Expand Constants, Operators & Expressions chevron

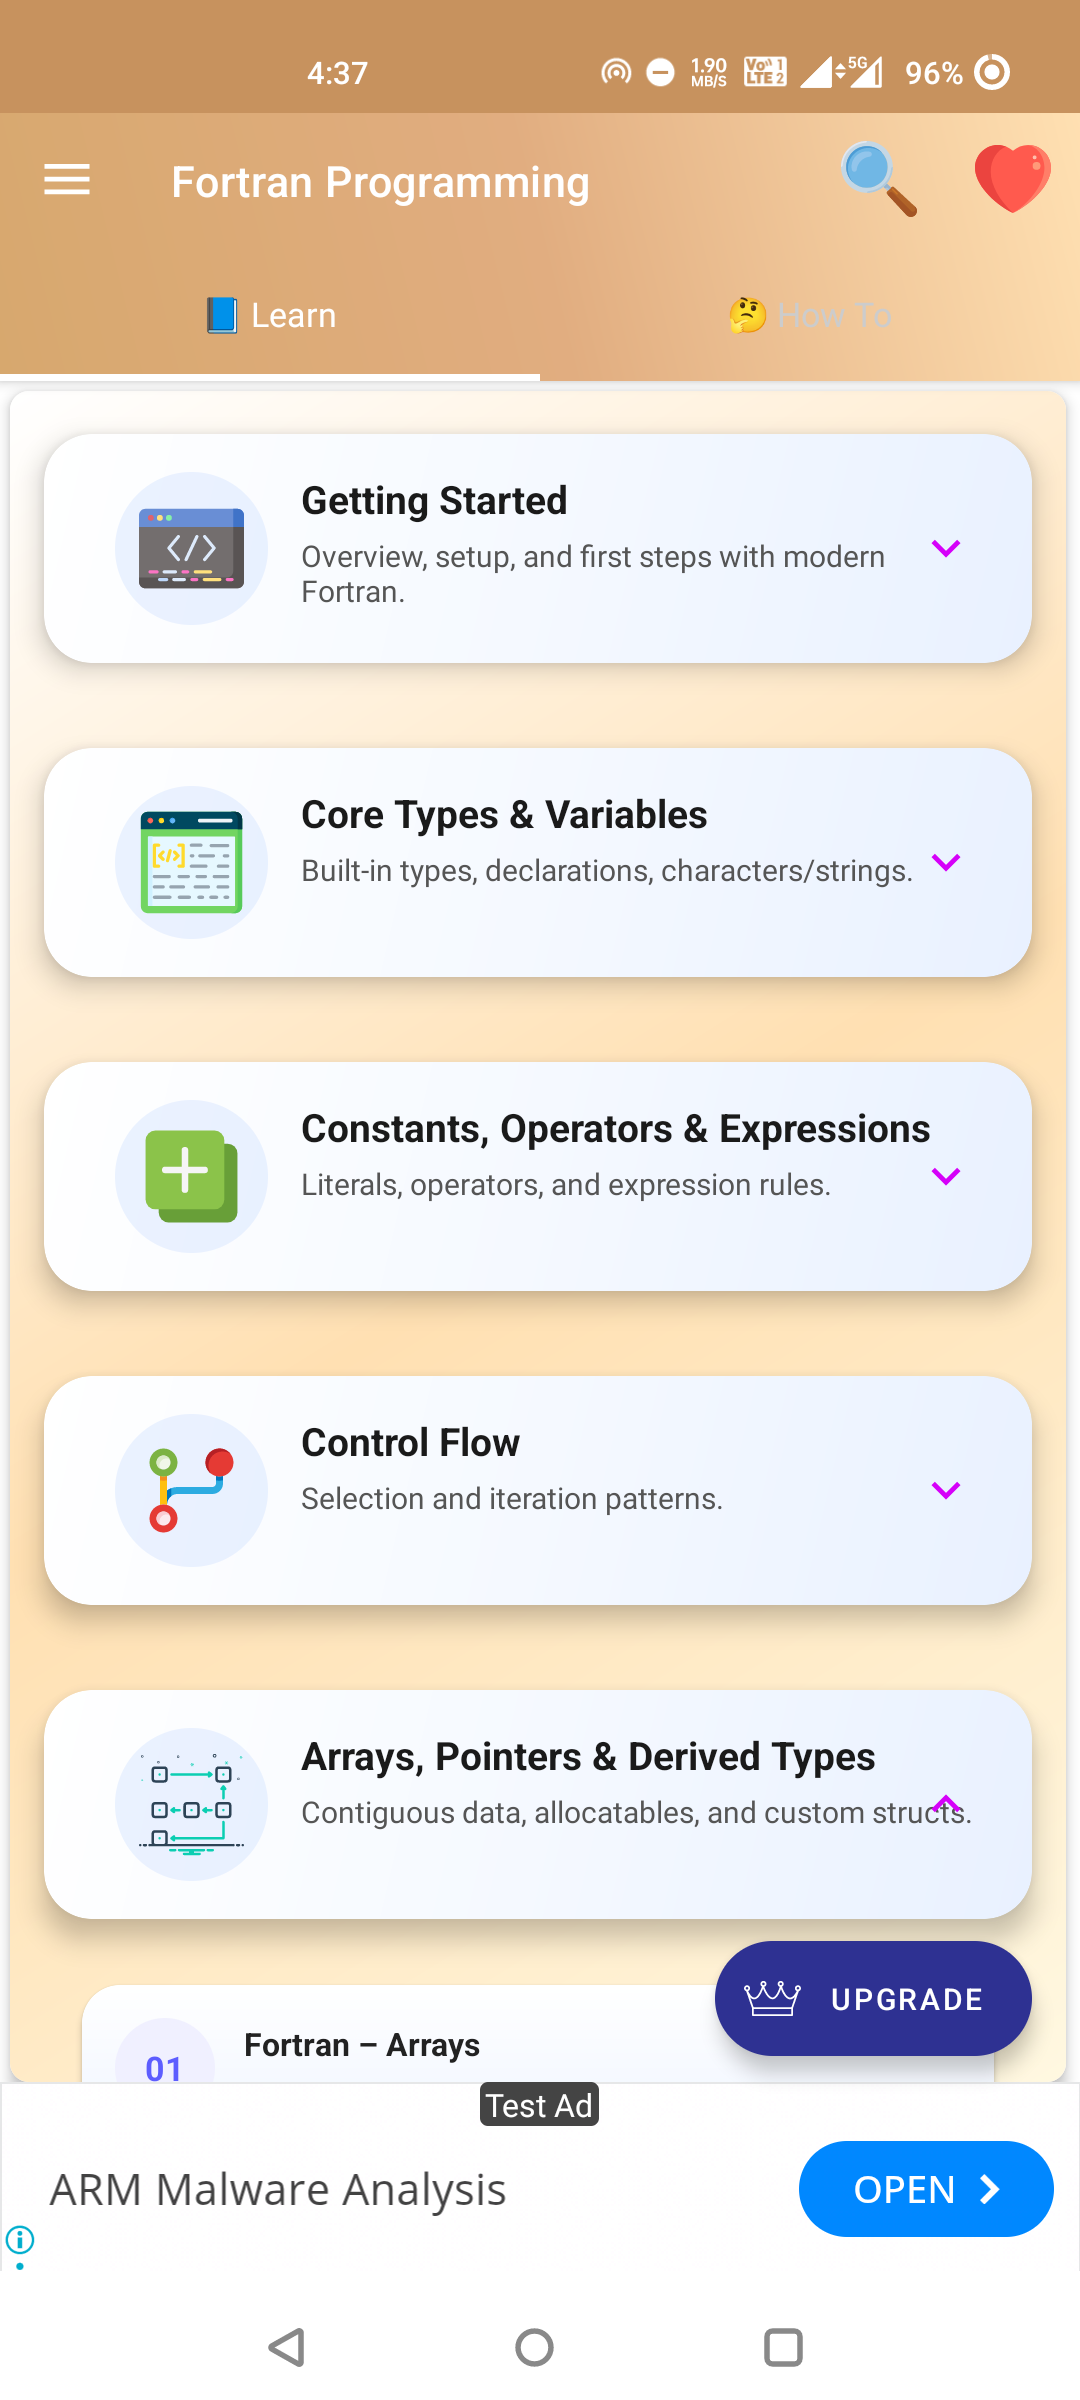click(945, 1176)
